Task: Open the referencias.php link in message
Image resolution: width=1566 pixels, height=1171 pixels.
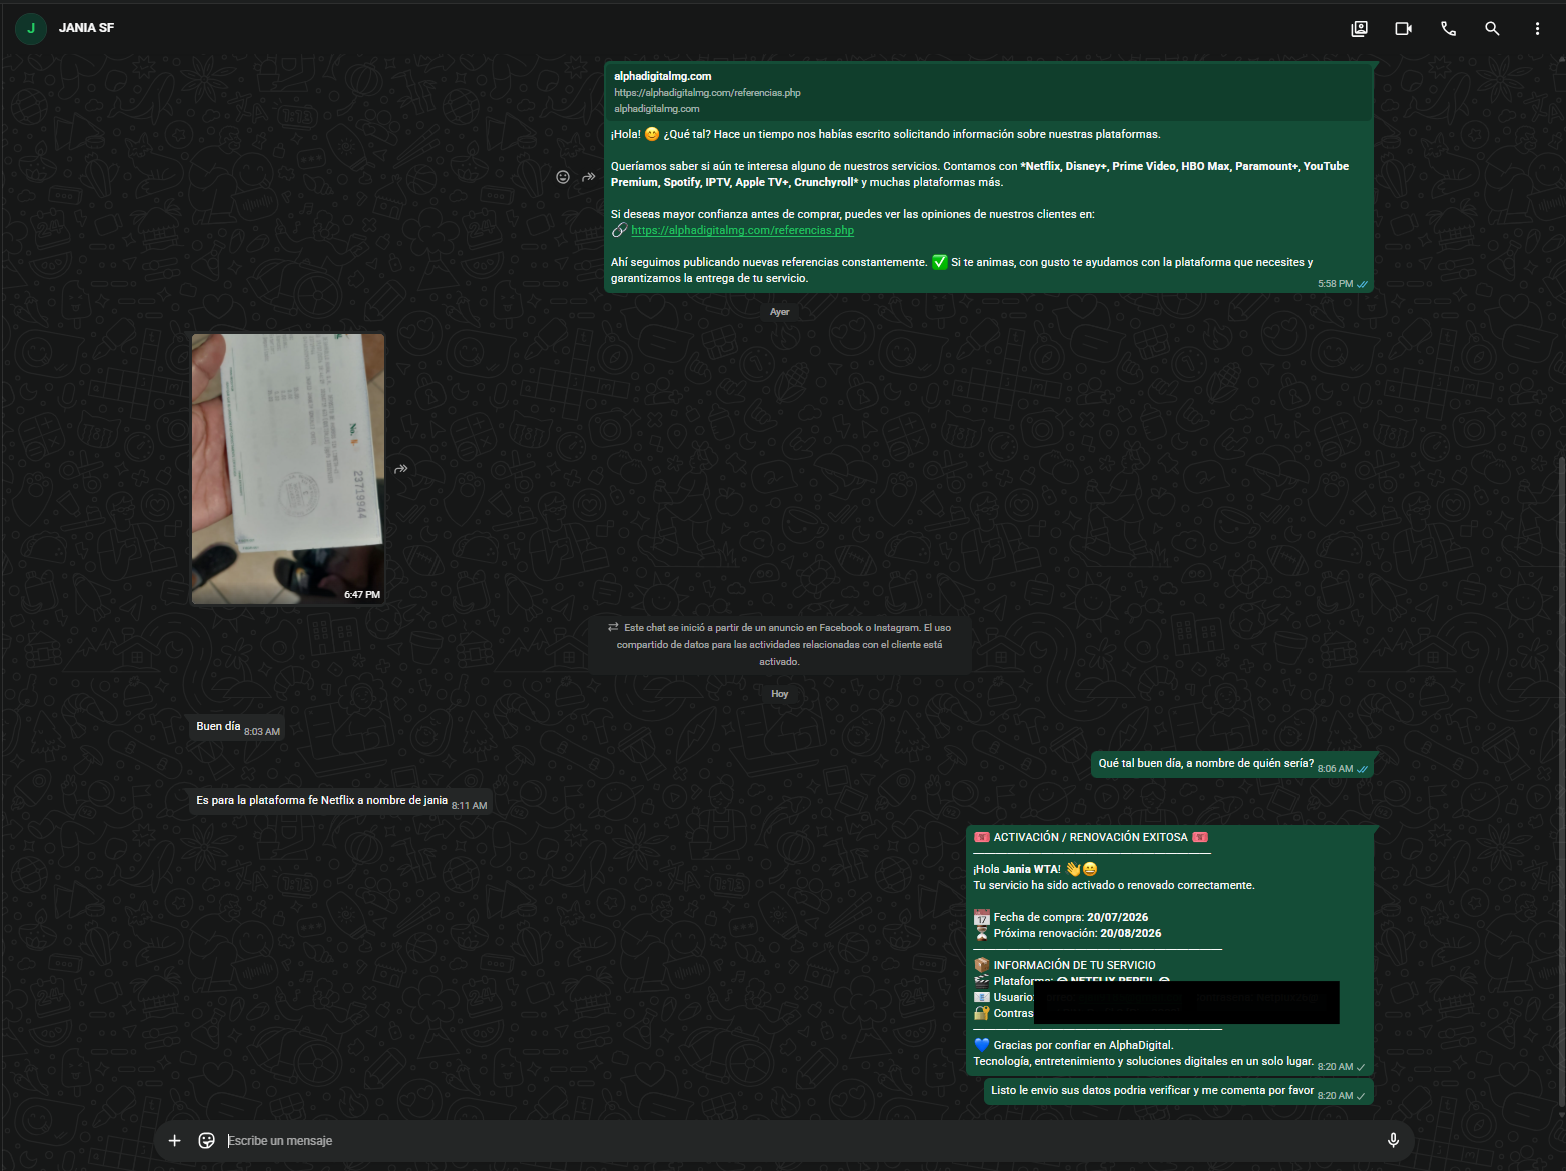Action: pos(743,230)
